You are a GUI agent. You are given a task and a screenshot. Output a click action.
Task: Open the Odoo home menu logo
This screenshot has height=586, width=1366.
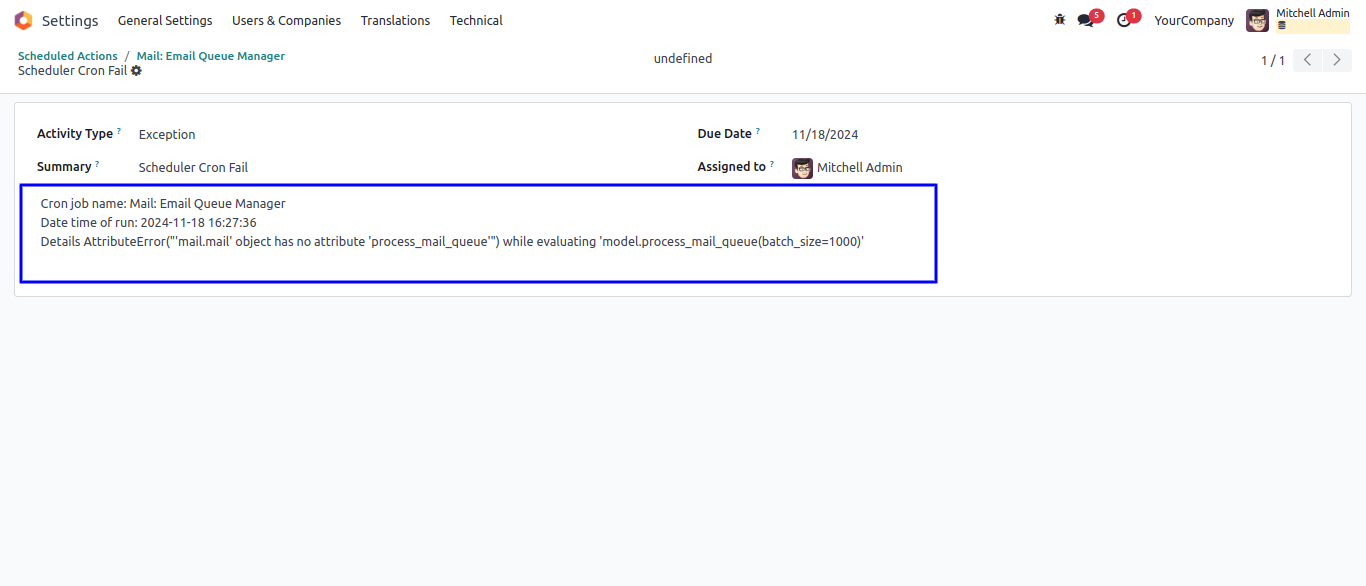23,20
